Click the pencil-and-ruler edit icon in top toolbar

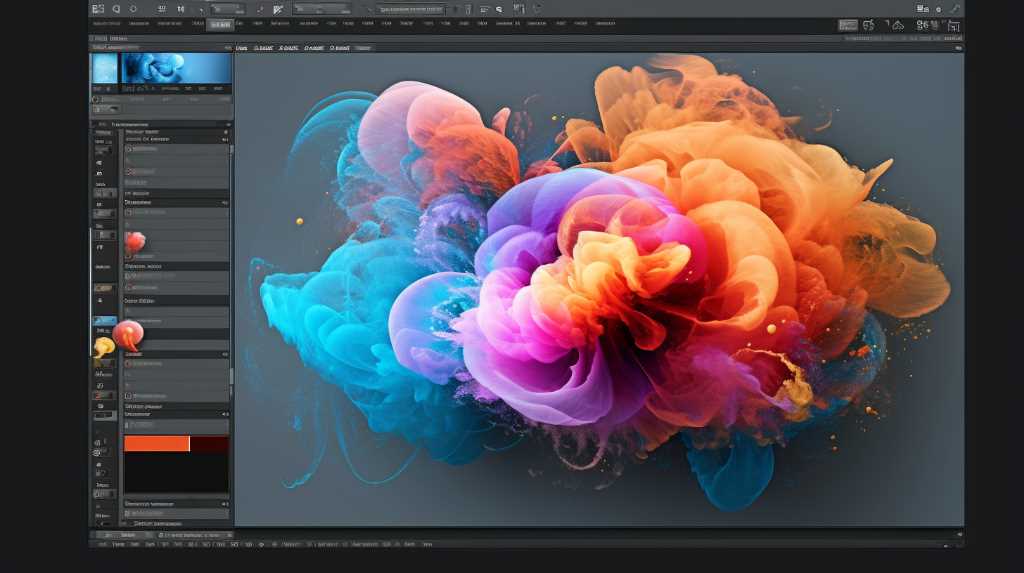click(278, 9)
